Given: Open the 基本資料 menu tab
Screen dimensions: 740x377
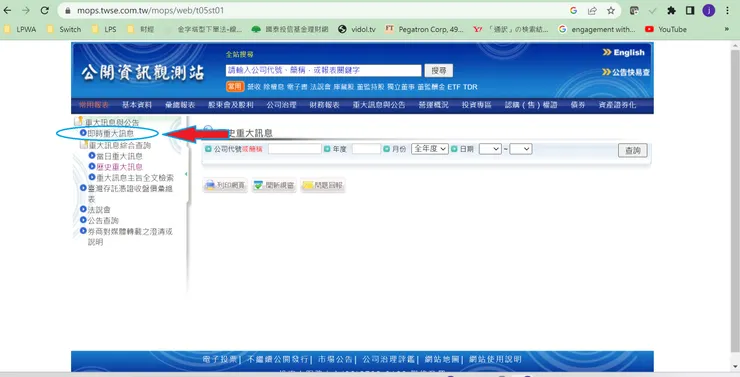Looking at the screenshot, I should click(x=137, y=105).
